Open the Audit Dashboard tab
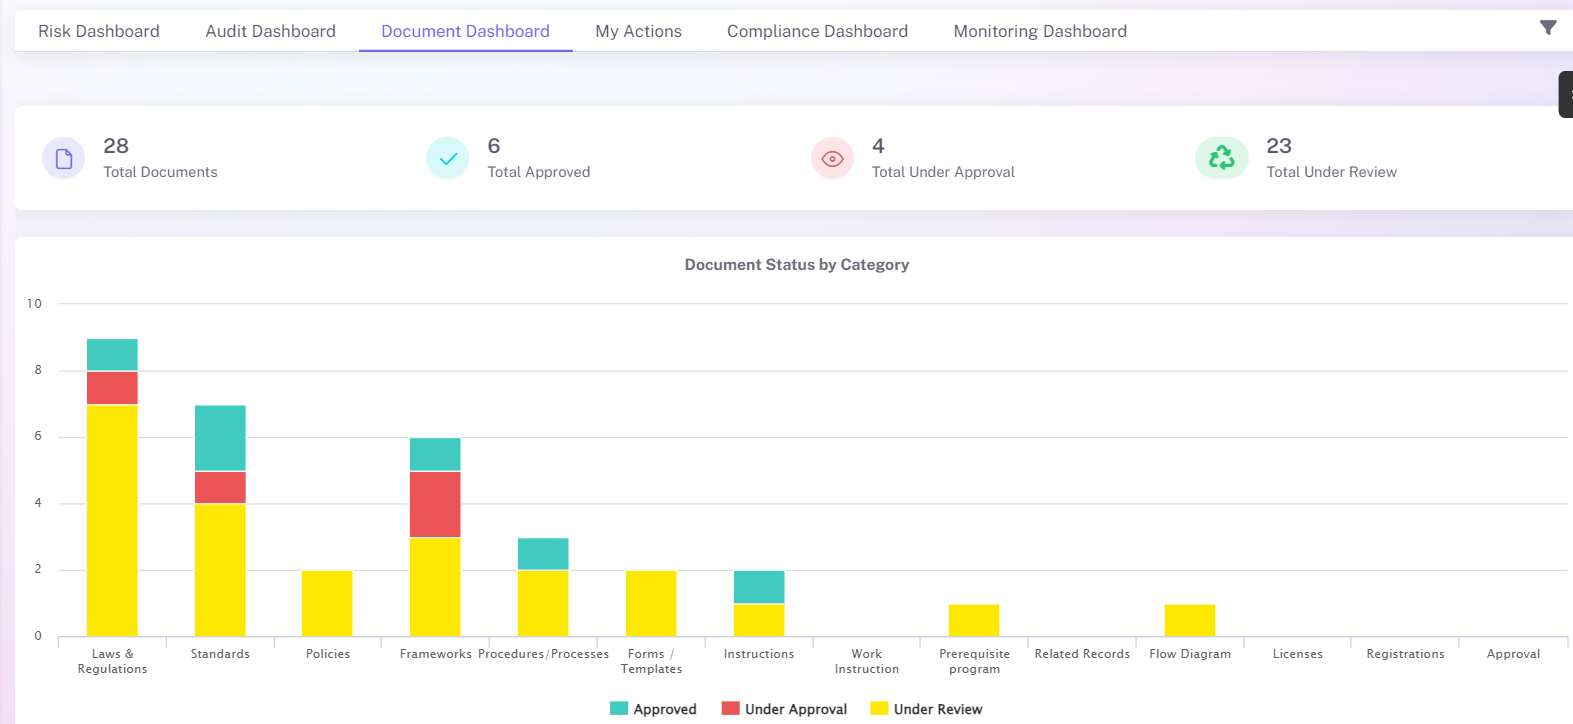Image resolution: width=1573 pixels, height=724 pixels. [x=270, y=31]
